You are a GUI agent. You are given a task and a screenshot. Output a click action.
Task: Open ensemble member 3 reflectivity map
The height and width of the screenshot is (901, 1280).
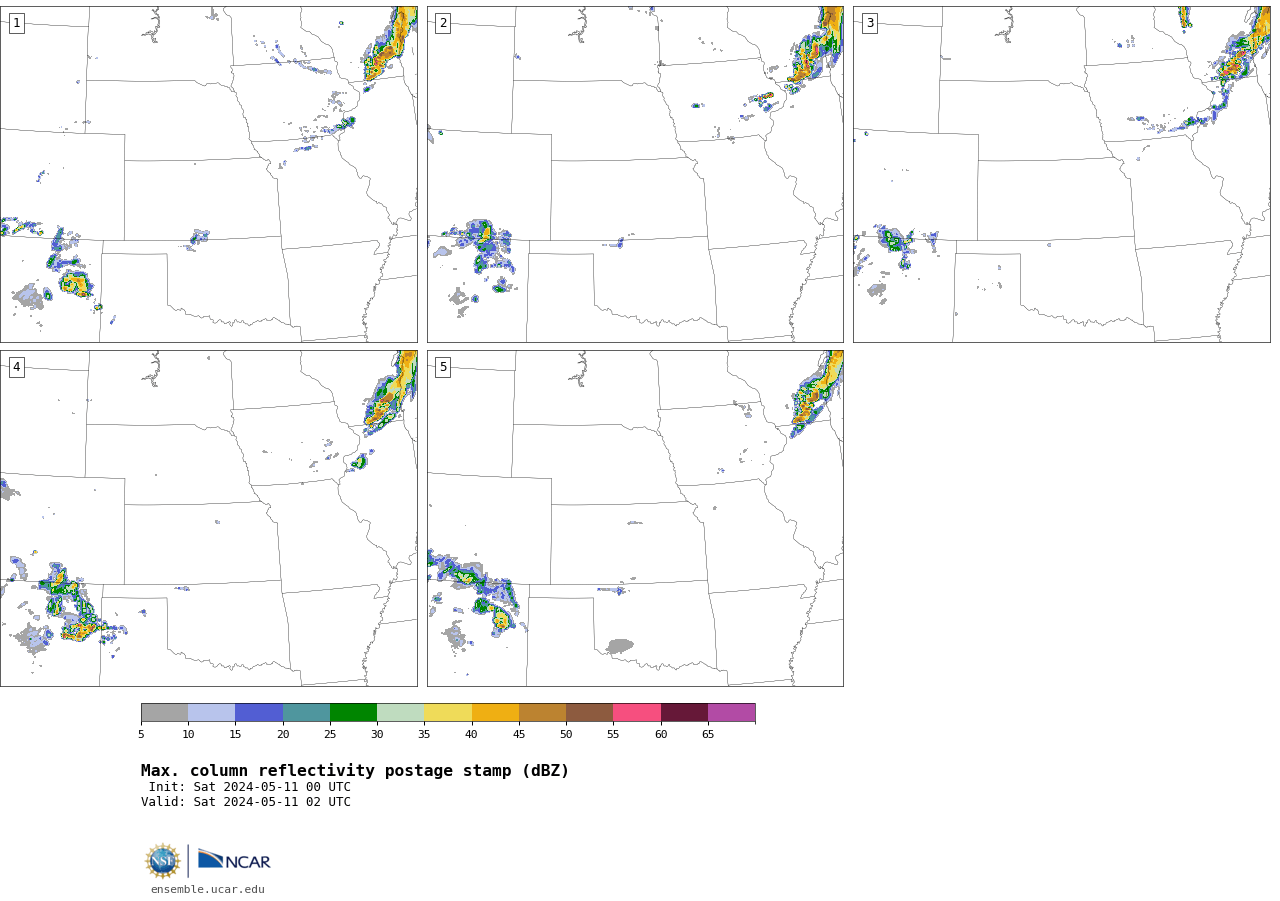1062,174
